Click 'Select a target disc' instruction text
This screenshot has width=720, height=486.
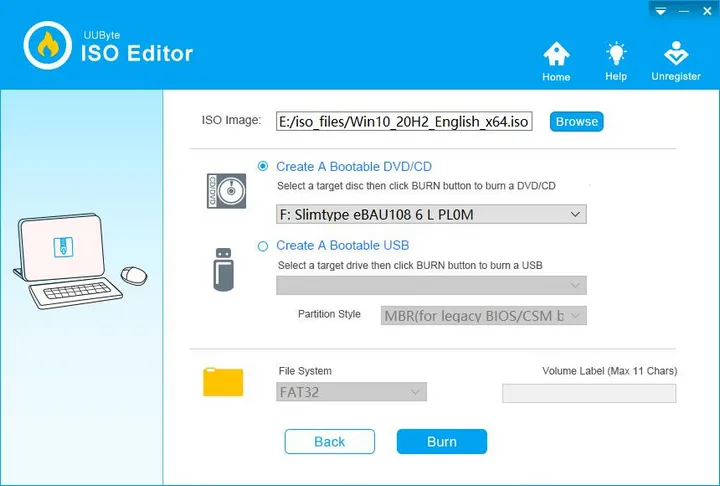coord(416,186)
